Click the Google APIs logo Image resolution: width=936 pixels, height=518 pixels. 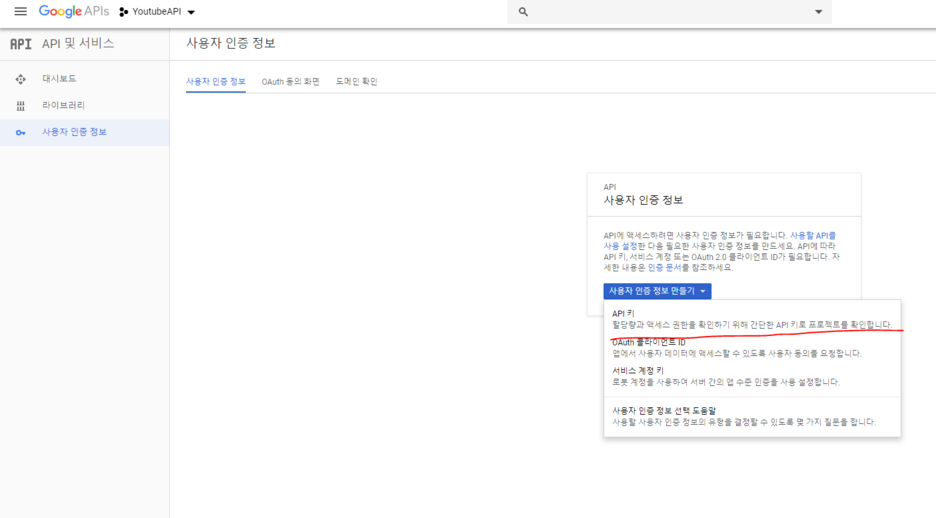pos(74,11)
